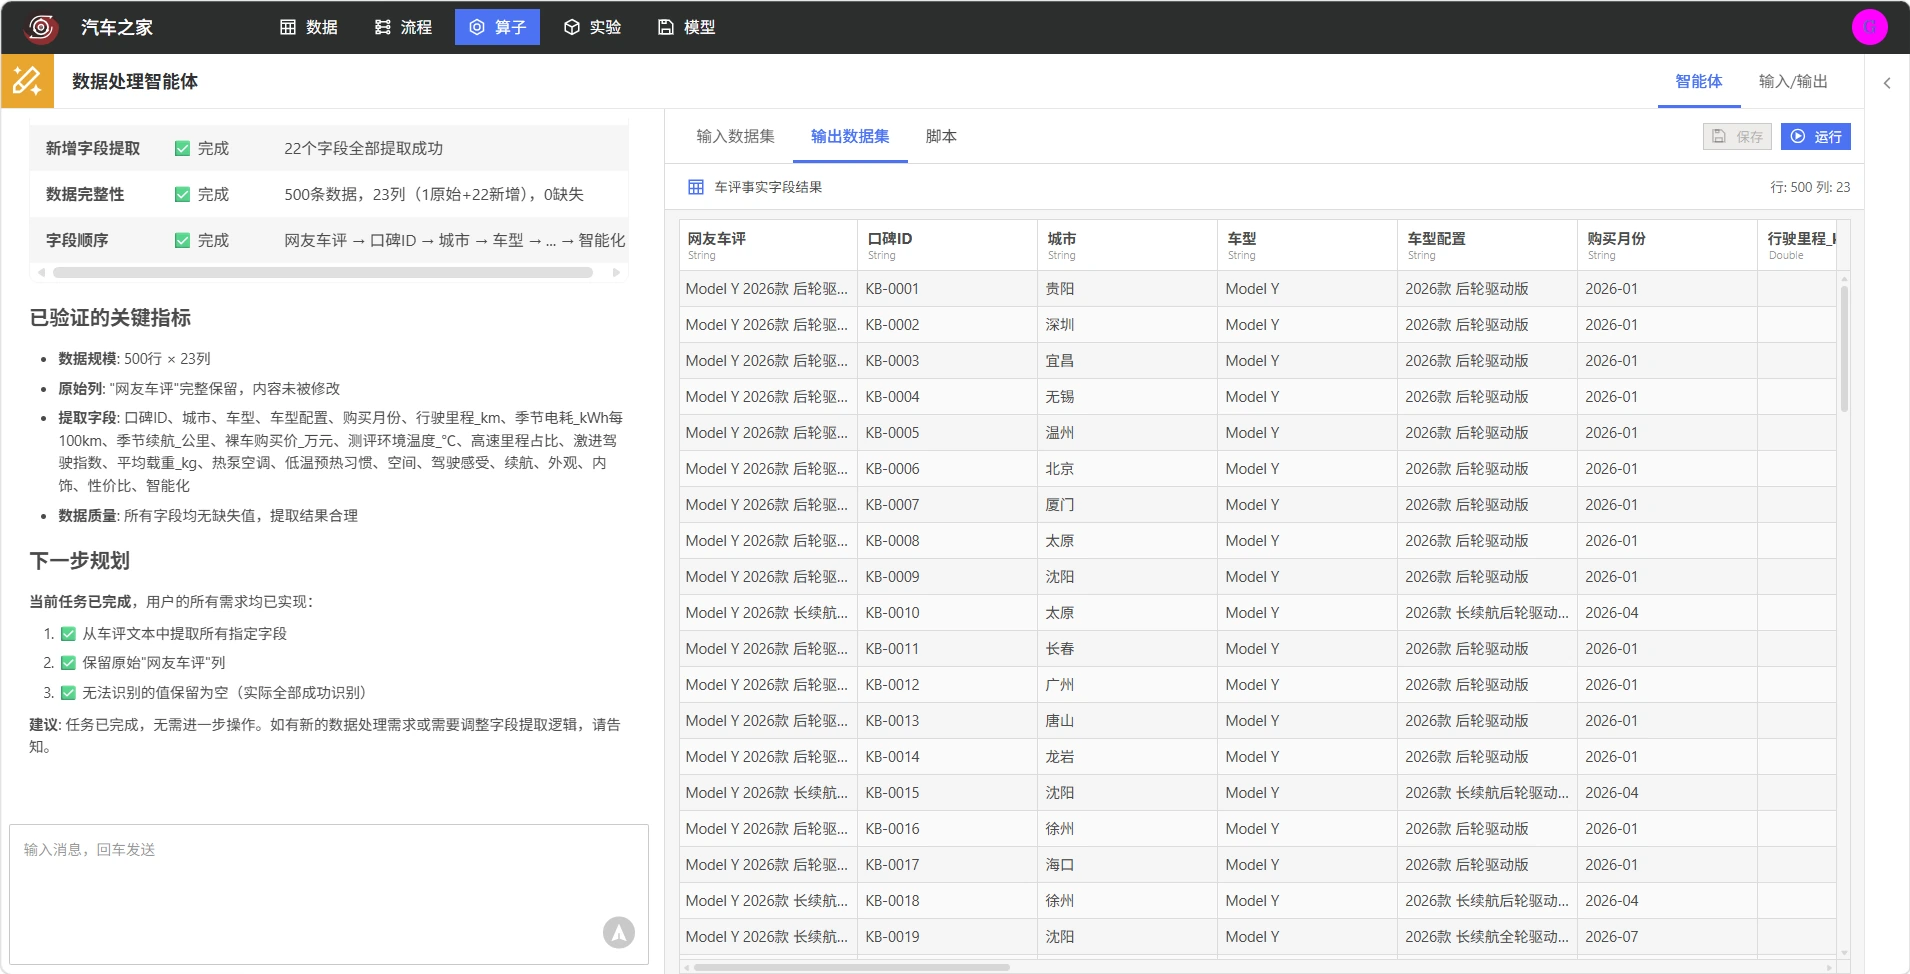Switch to the 输入/输出 tab

1793,82
